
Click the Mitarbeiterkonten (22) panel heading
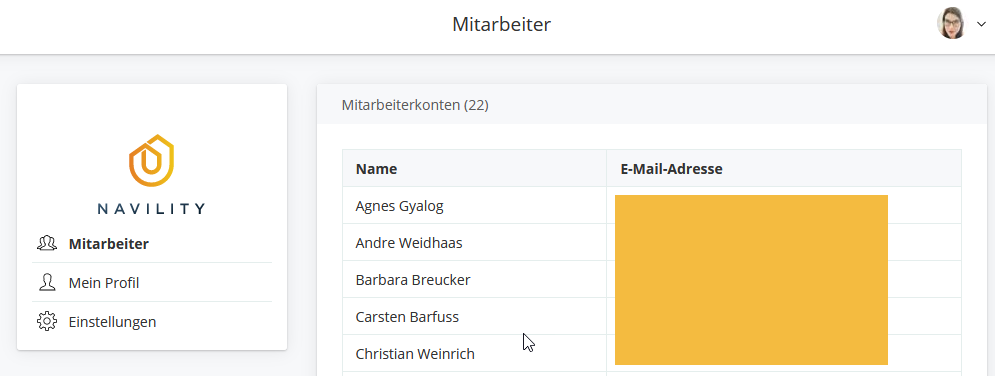(x=415, y=105)
